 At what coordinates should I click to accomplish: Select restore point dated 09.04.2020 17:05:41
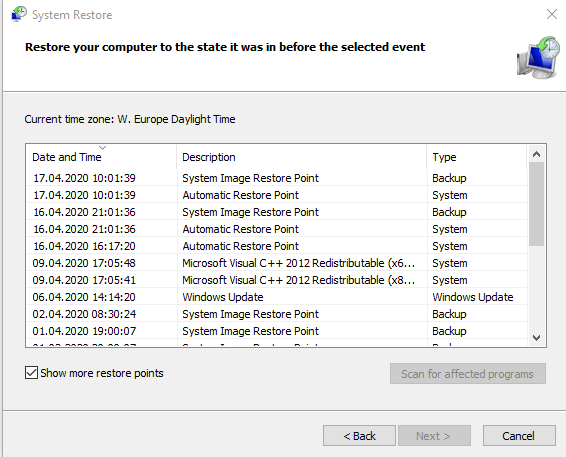pos(277,280)
